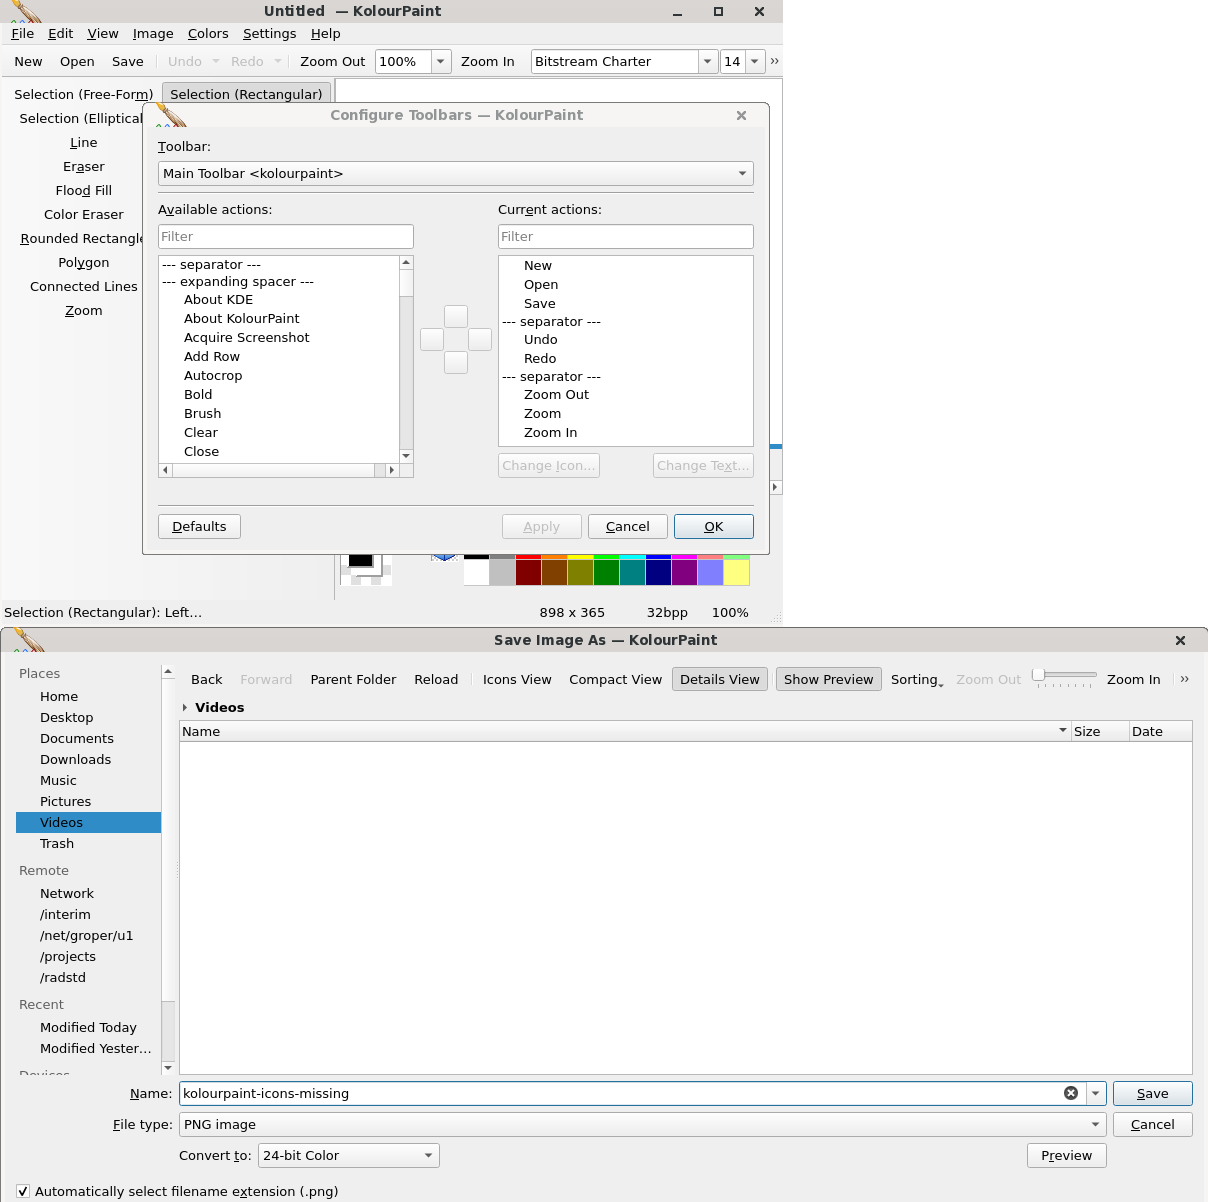This screenshot has height=1202, width=1208.
Task: Select Acquire Screenshot in Available actions
Action: pos(246,337)
